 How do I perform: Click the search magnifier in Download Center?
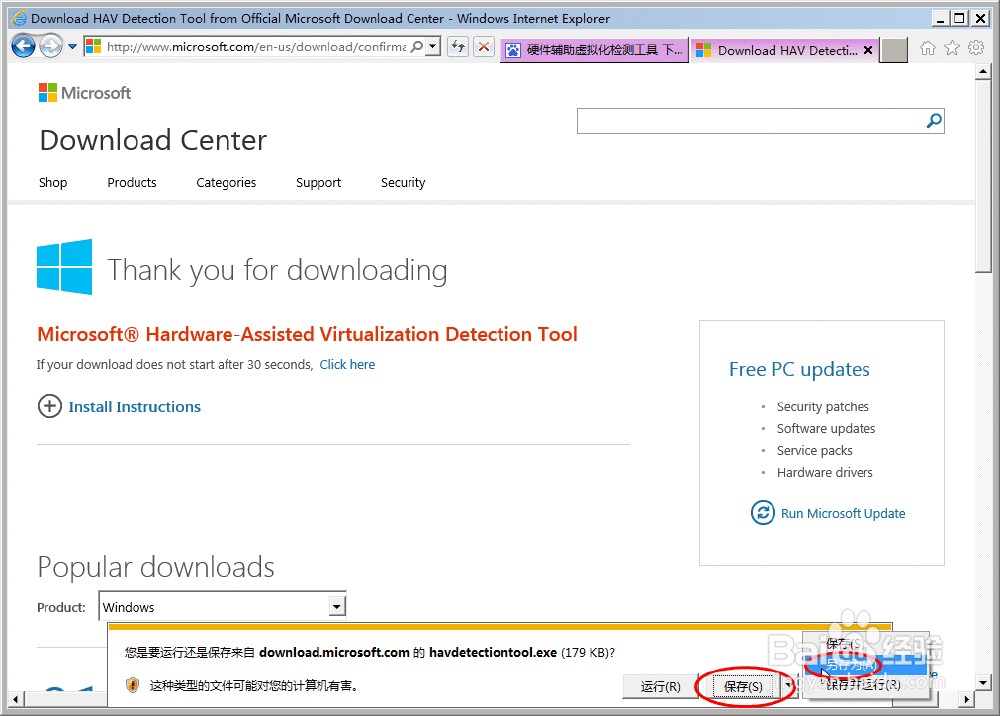click(x=934, y=121)
